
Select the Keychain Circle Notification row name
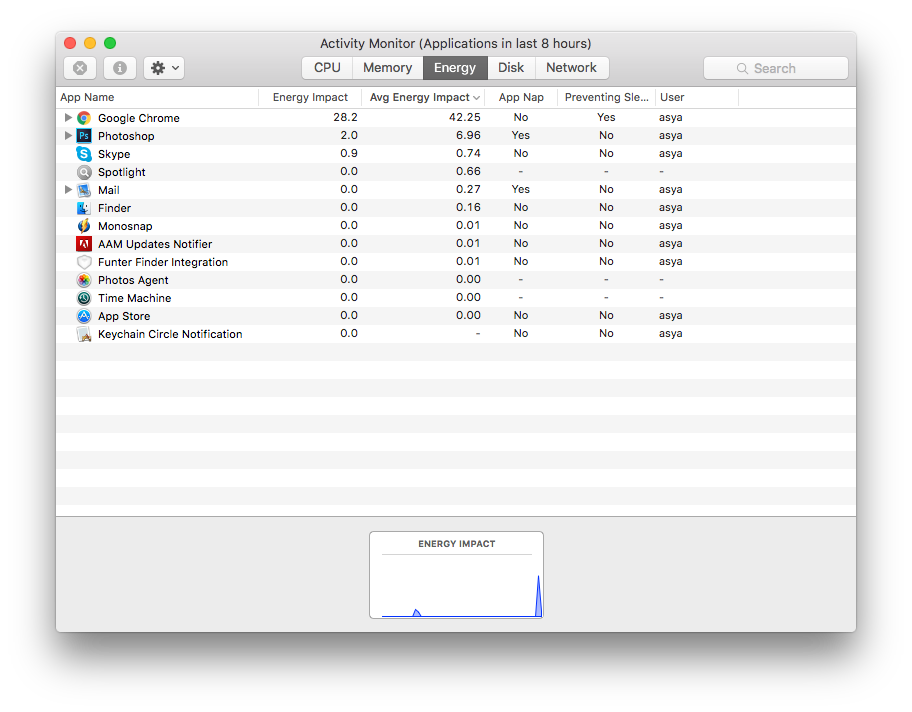170,334
